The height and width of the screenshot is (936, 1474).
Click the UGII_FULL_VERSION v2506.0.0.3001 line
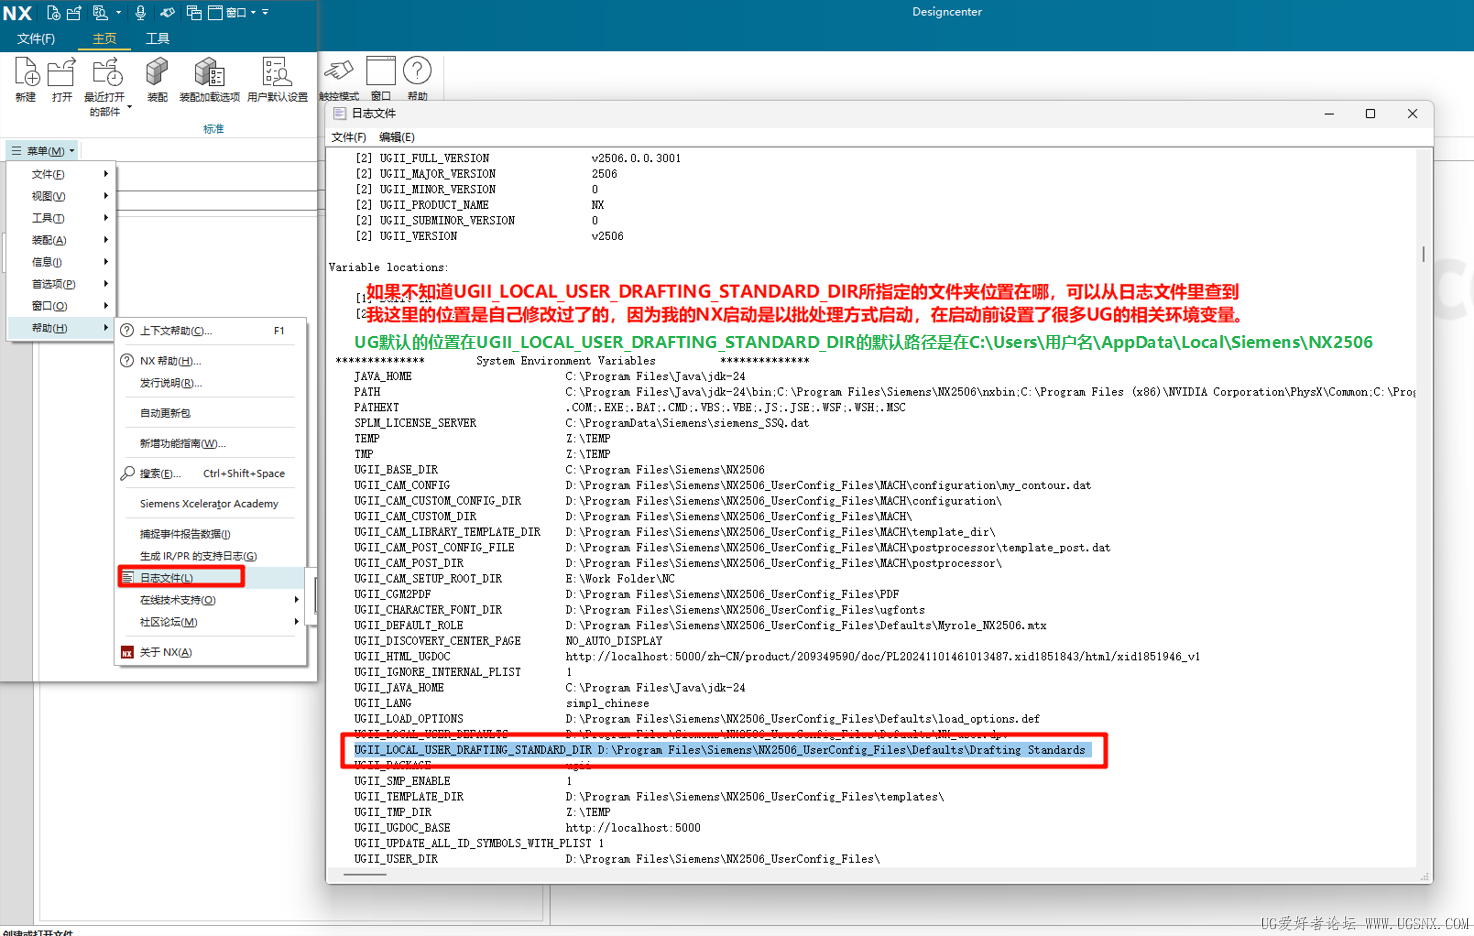(518, 159)
